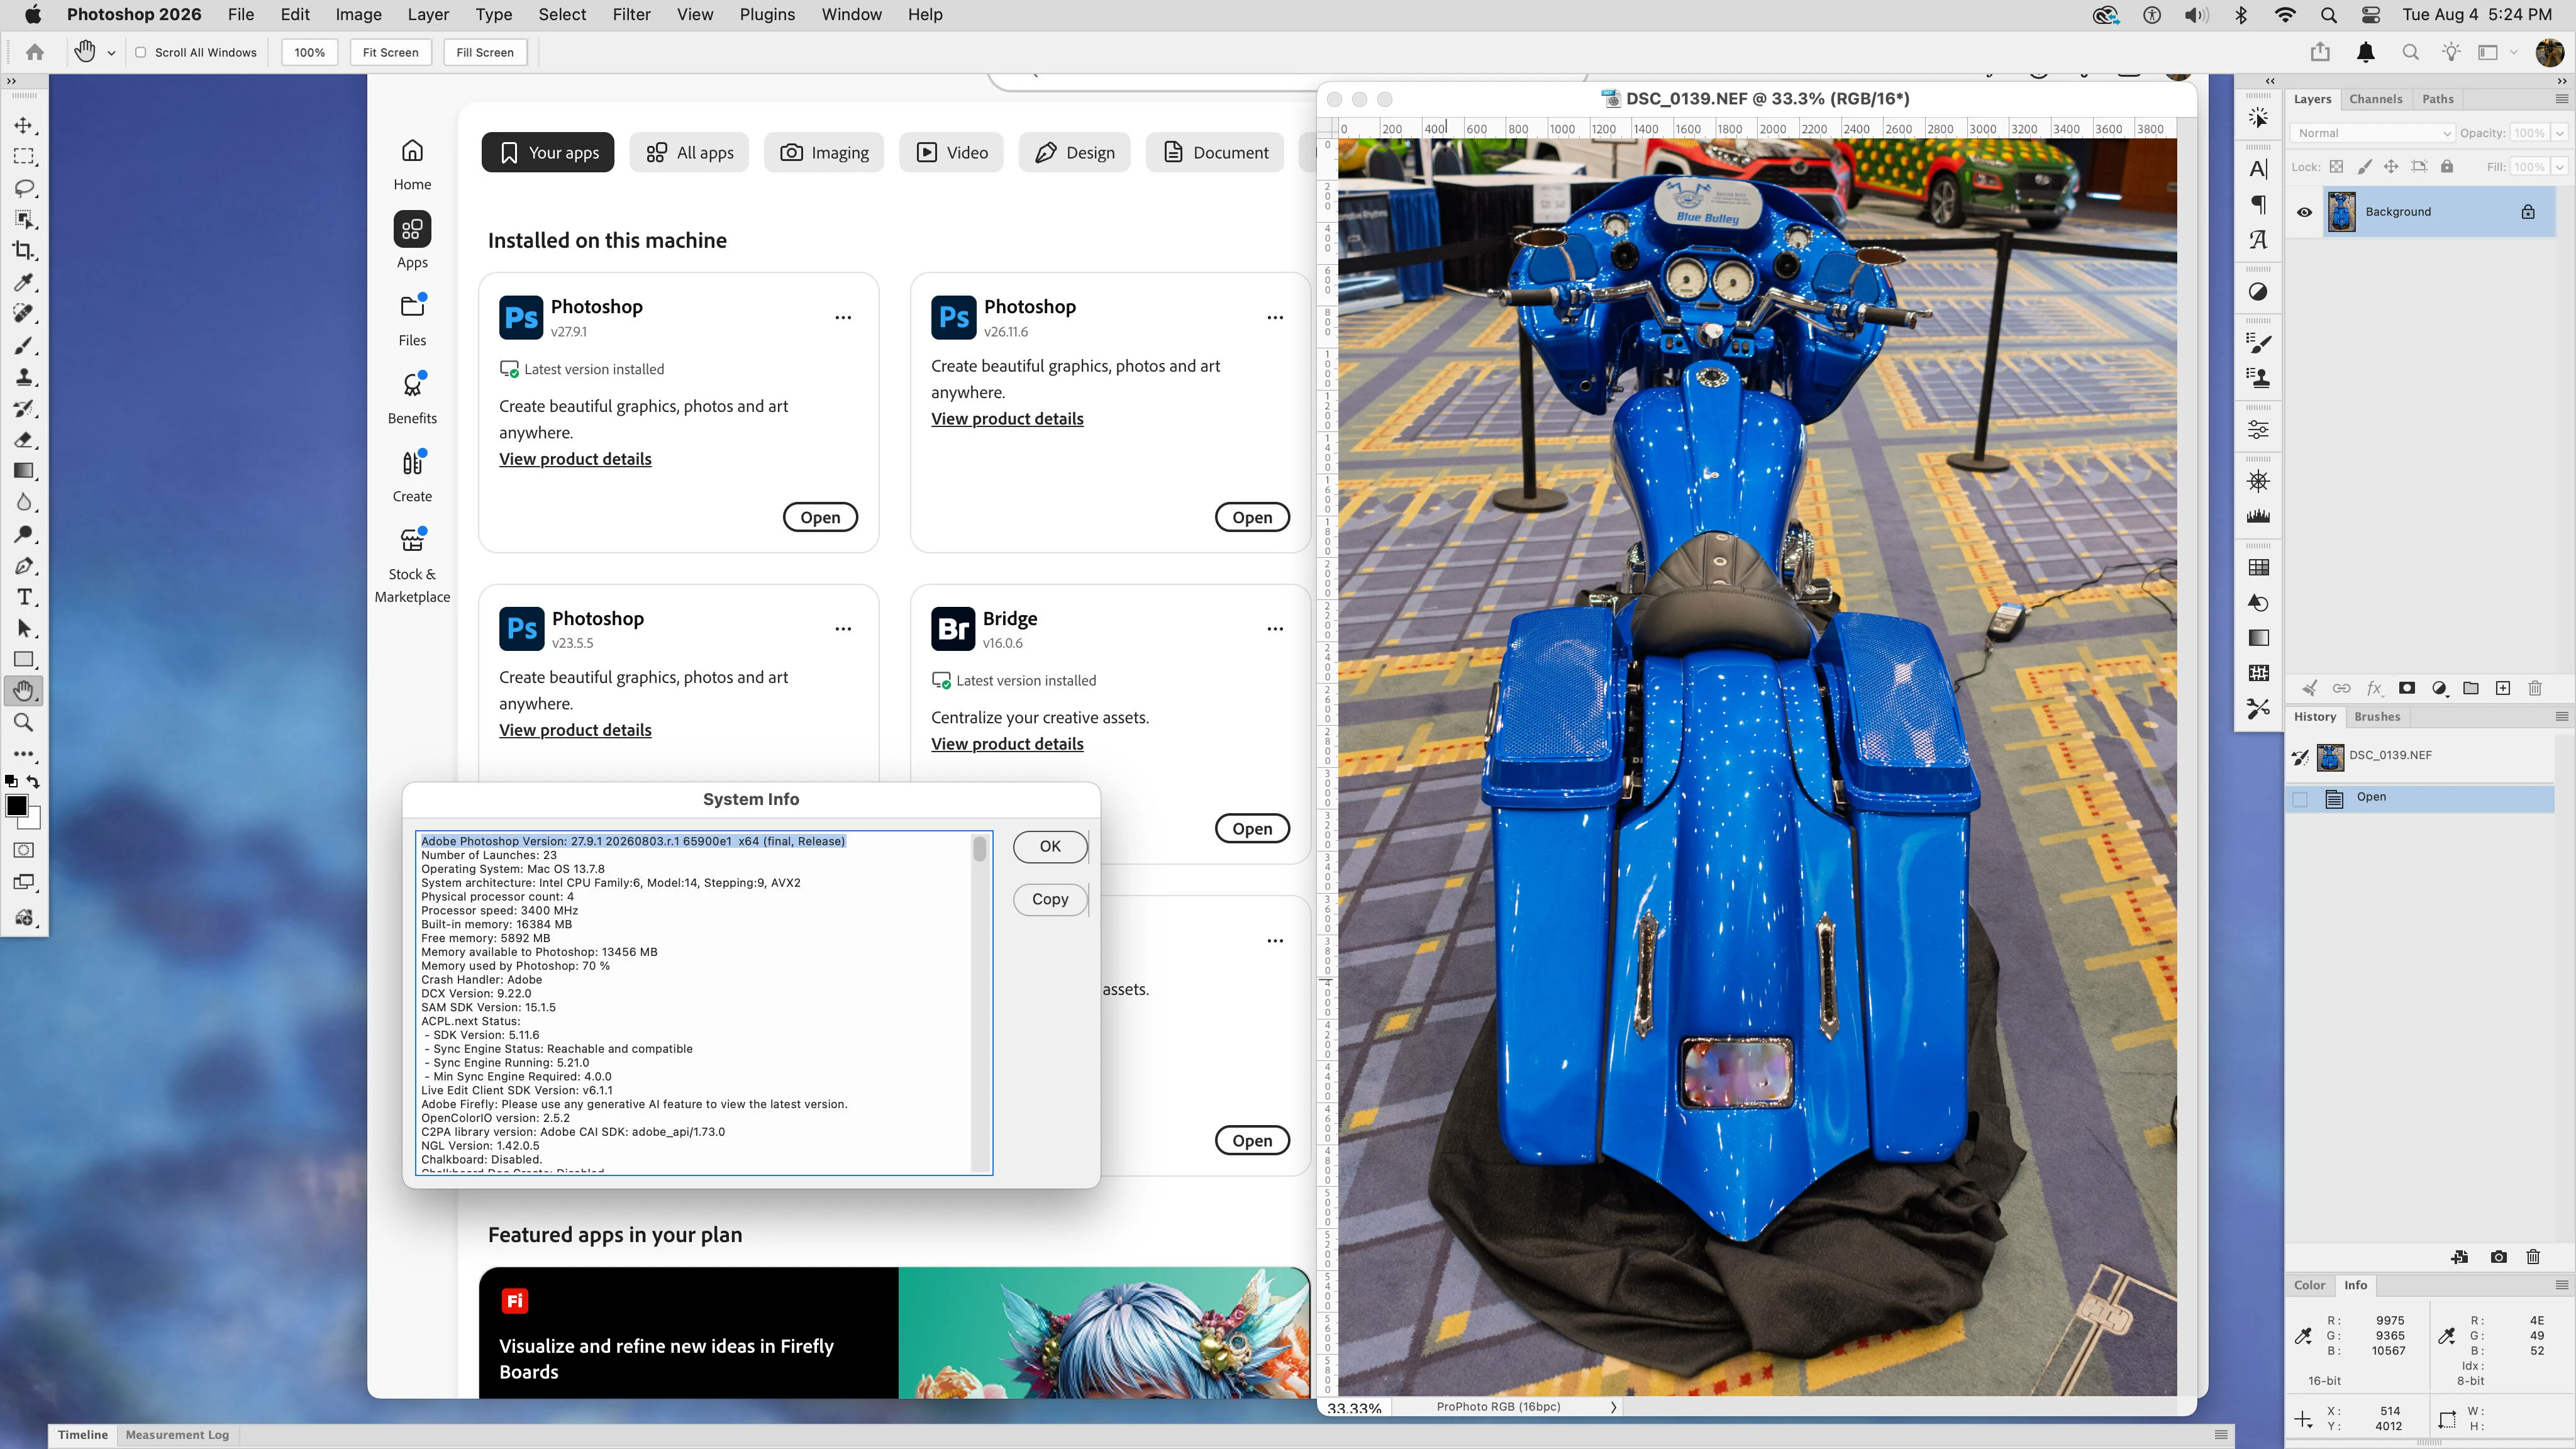
Task: Select the Spot Healing Brush tool
Action: coord(24,313)
